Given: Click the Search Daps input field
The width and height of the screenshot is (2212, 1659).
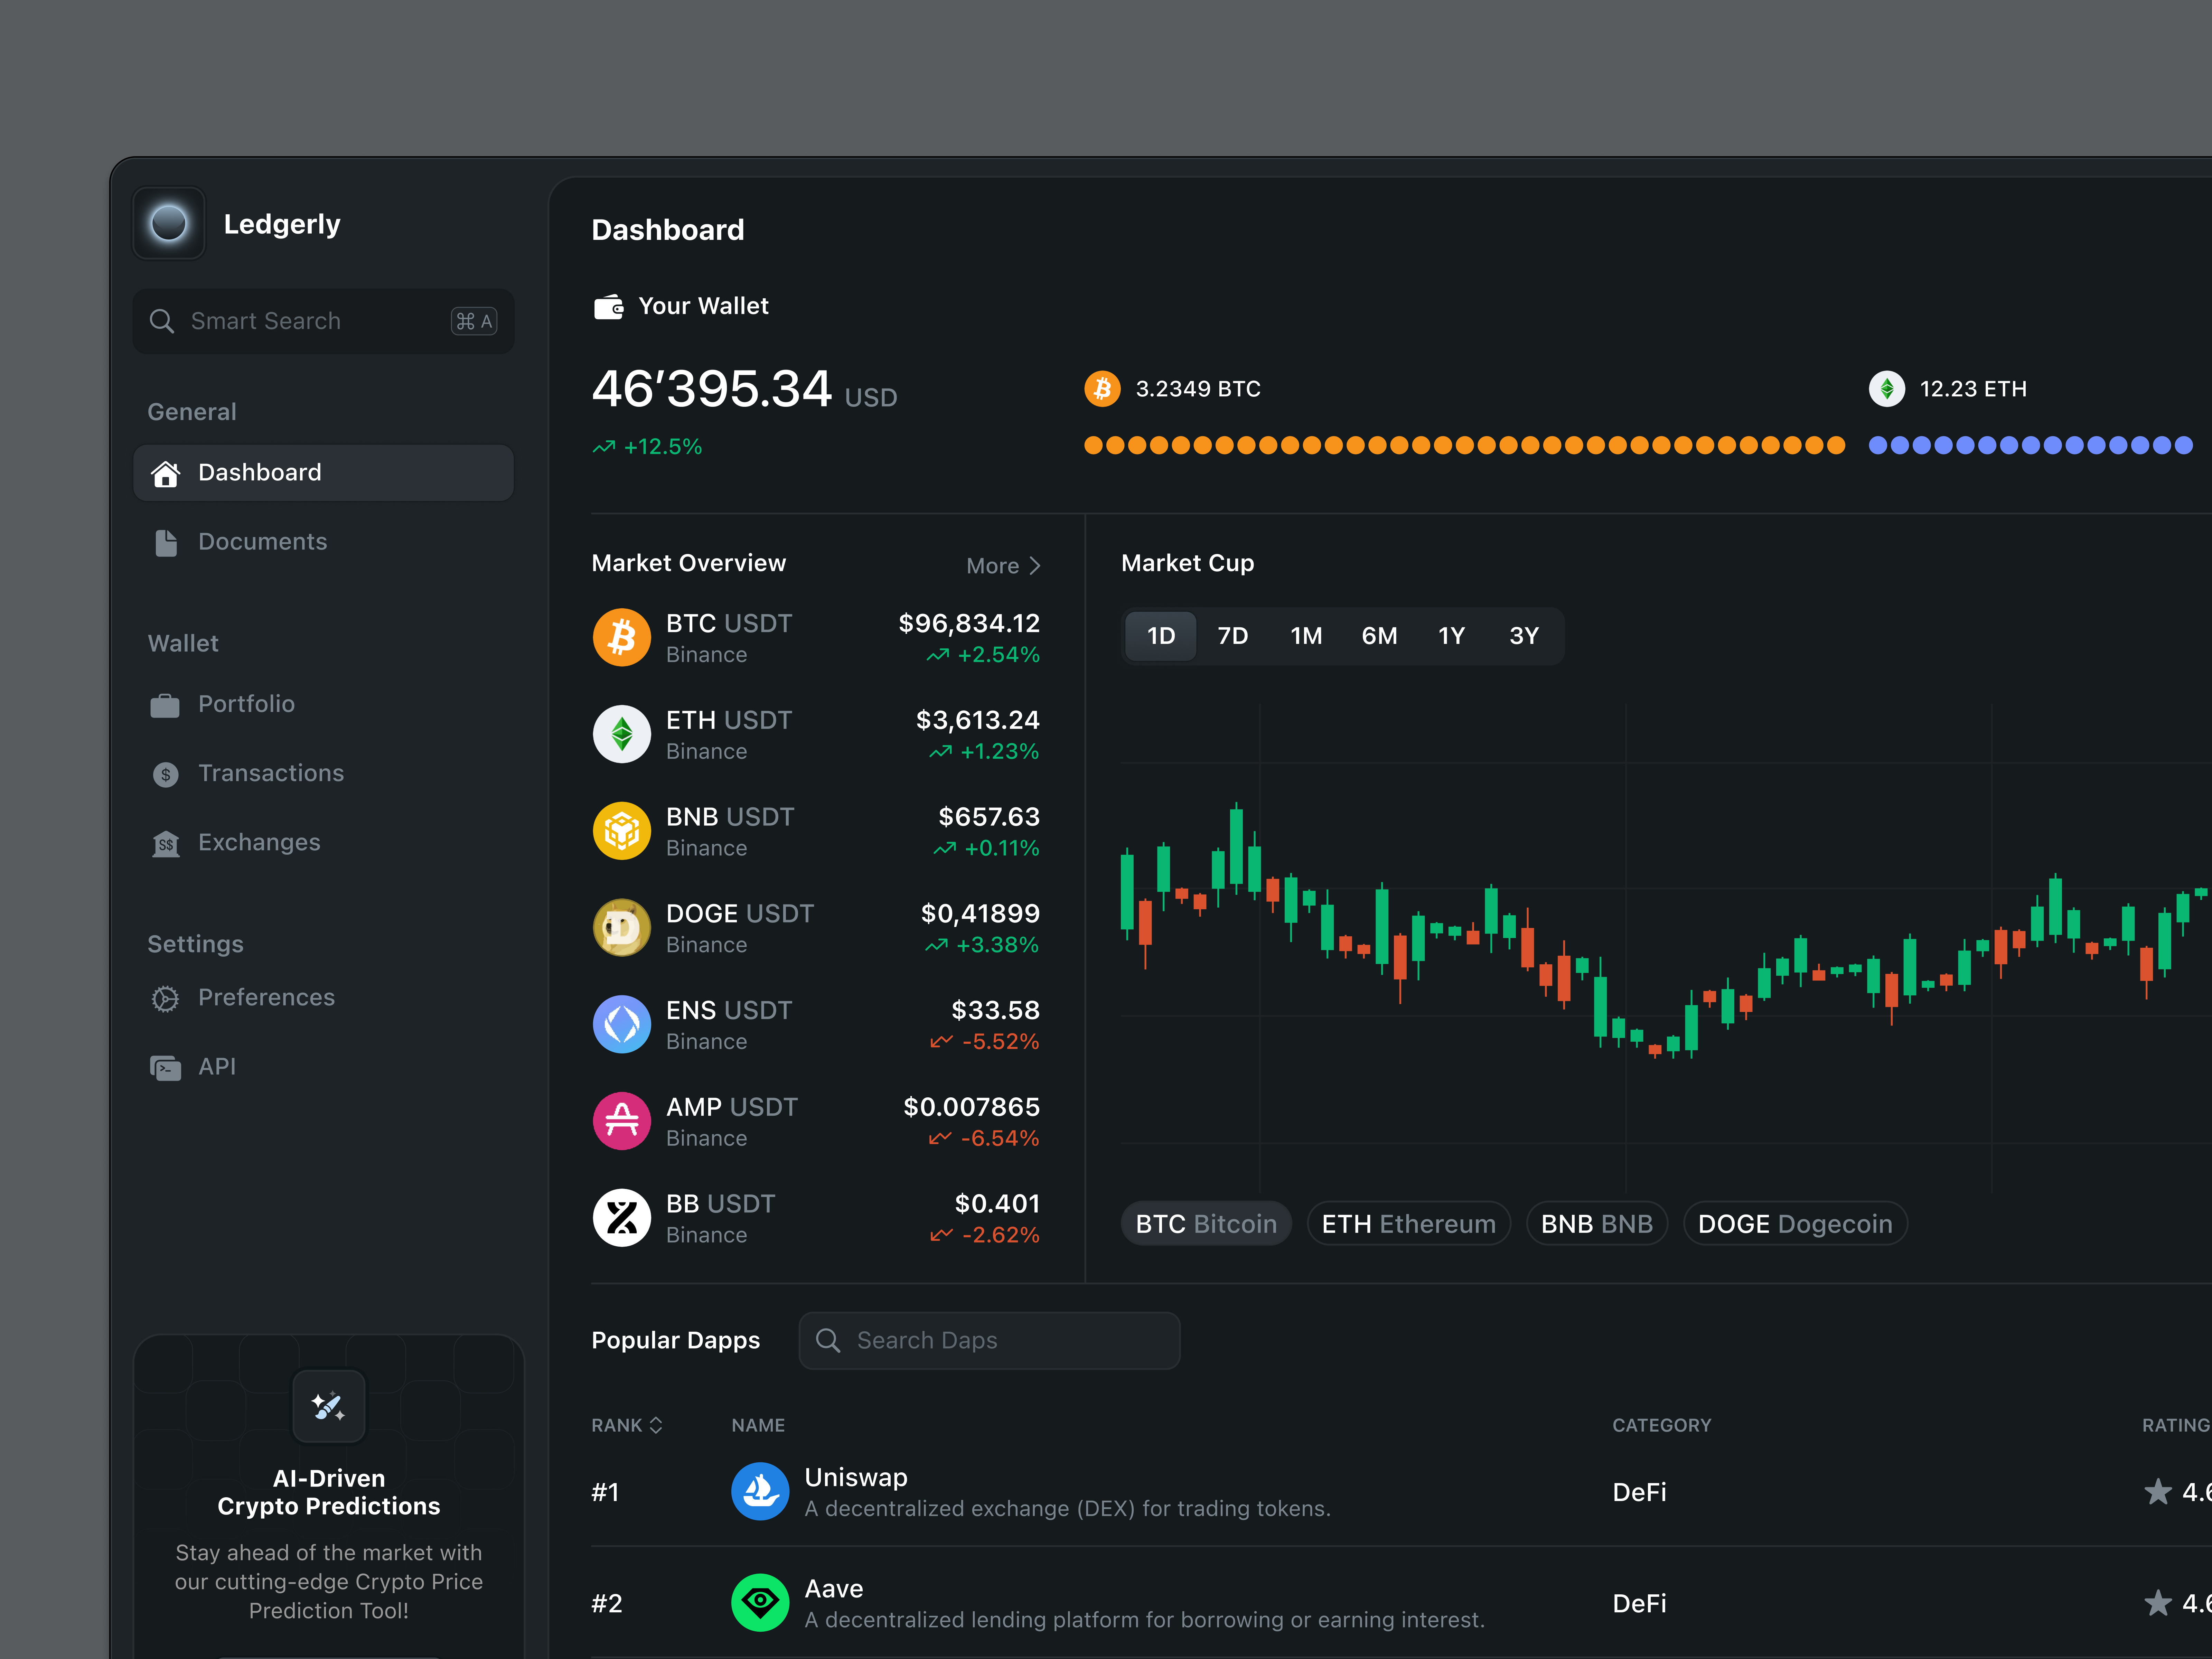Looking at the screenshot, I should (x=989, y=1340).
